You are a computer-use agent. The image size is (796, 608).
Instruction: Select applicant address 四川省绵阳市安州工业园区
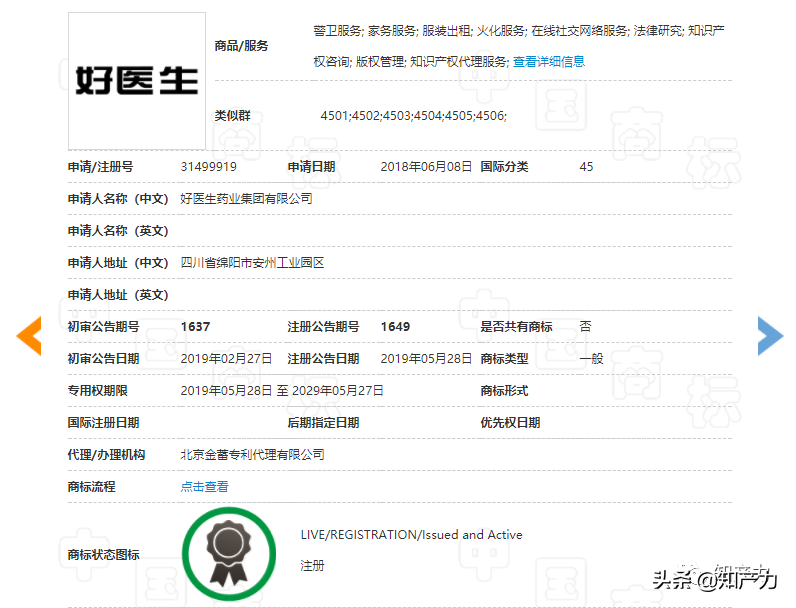(252, 262)
